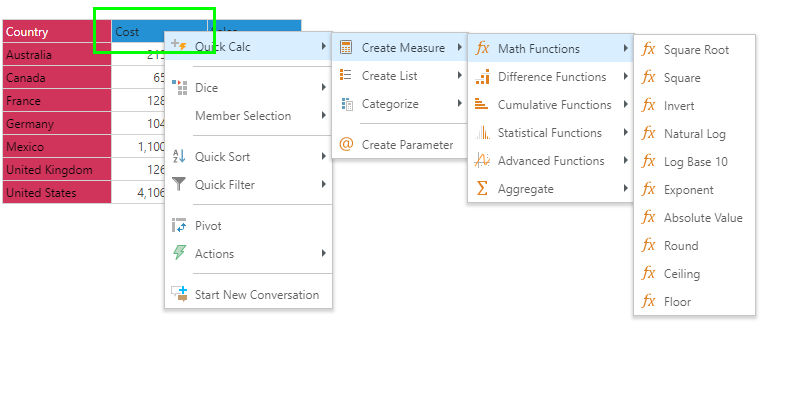Click the Aggregate sigma icon
The width and height of the screenshot is (798, 394).
481,188
